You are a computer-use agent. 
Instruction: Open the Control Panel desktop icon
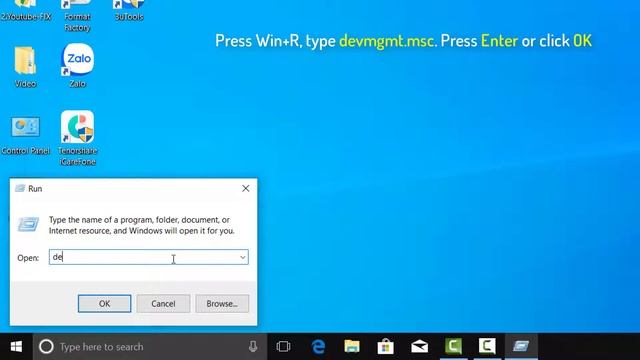pos(25,135)
